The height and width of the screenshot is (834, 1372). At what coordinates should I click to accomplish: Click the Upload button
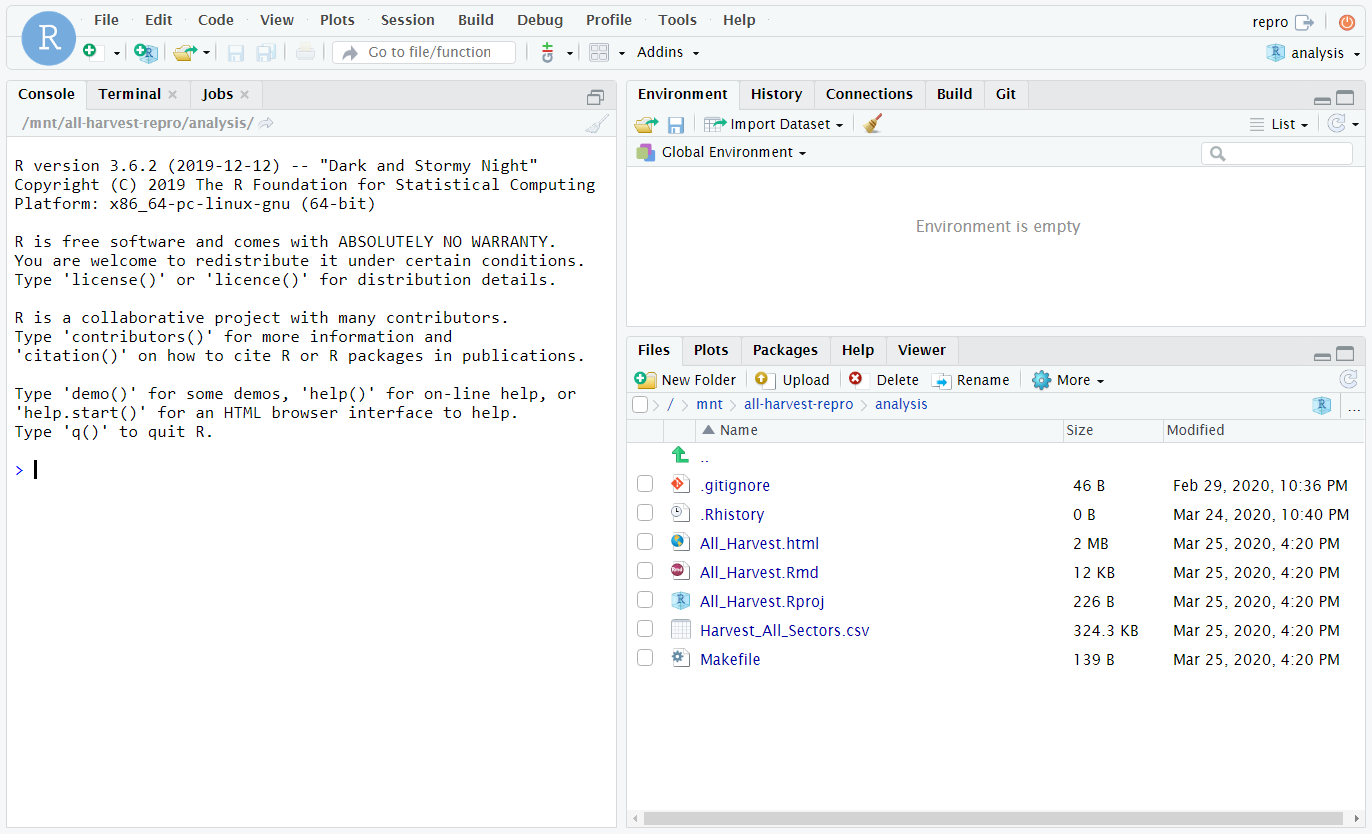[792, 380]
